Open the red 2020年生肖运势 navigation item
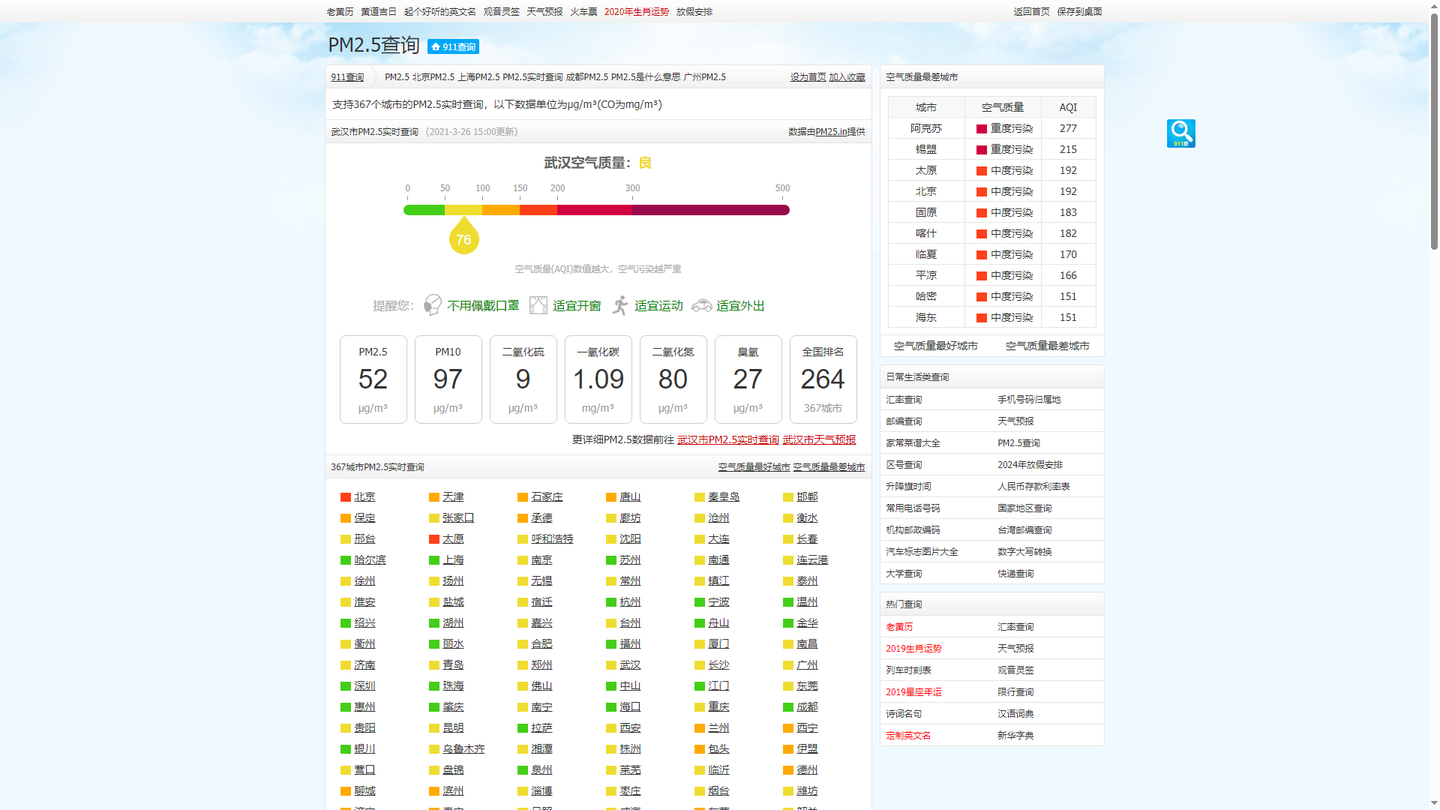Image resolution: width=1440 pixels, height=810 pixels. [x=636, y=12]
